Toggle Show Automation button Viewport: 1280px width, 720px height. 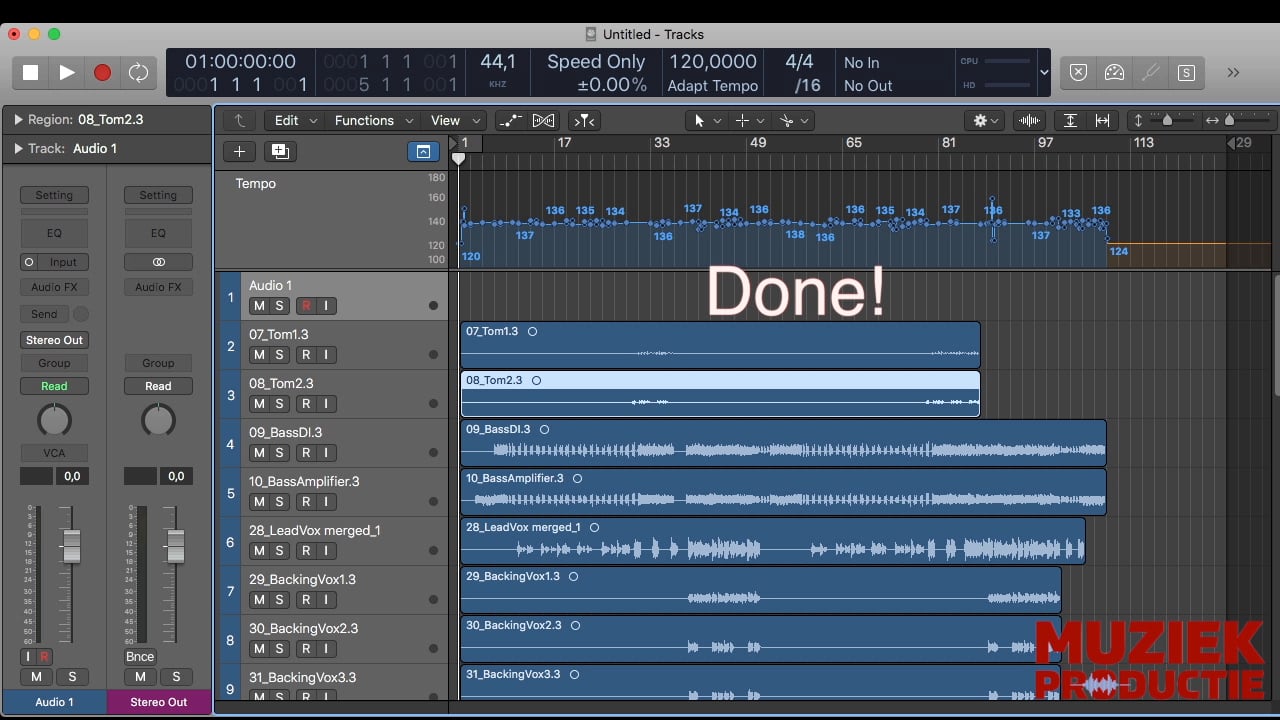pos(510,120)
